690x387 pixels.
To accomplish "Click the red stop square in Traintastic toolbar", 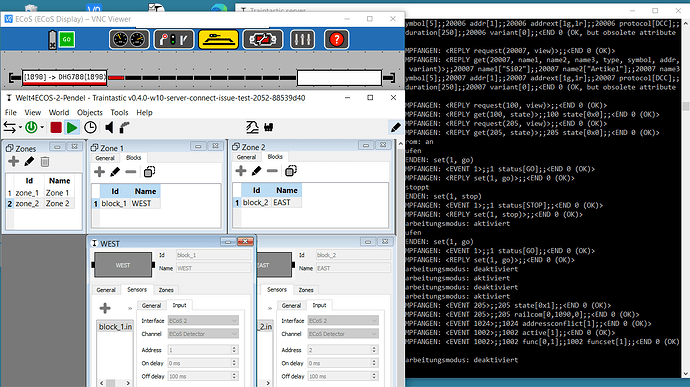I will (x=56, y=128).
